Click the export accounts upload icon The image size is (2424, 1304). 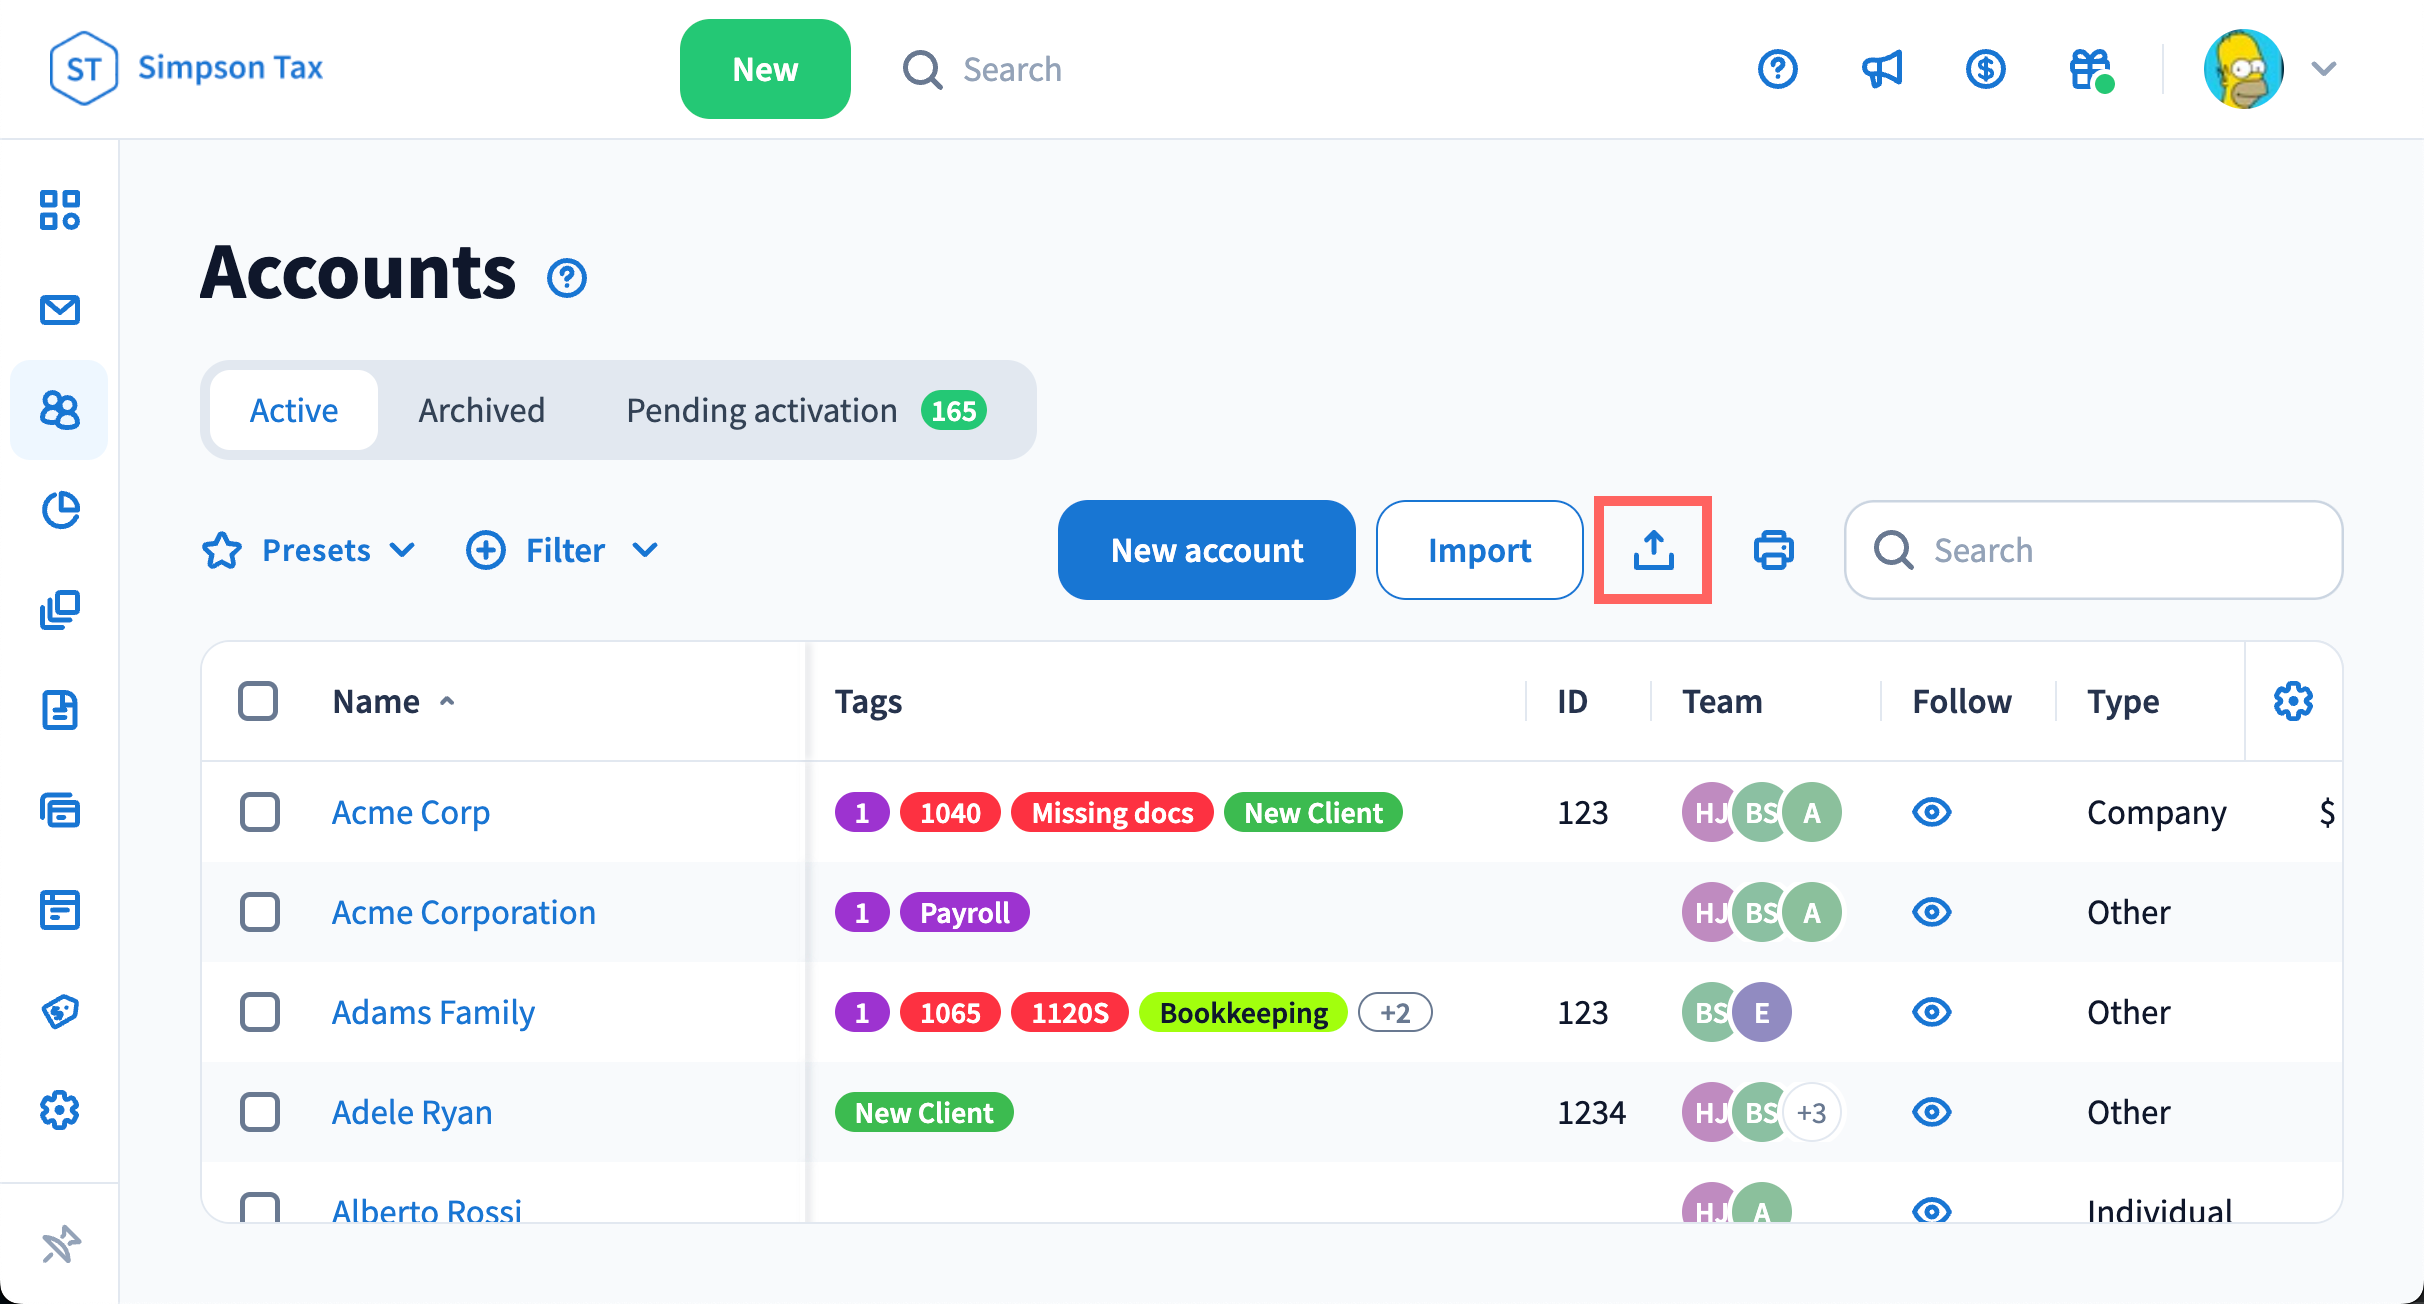1653,550
